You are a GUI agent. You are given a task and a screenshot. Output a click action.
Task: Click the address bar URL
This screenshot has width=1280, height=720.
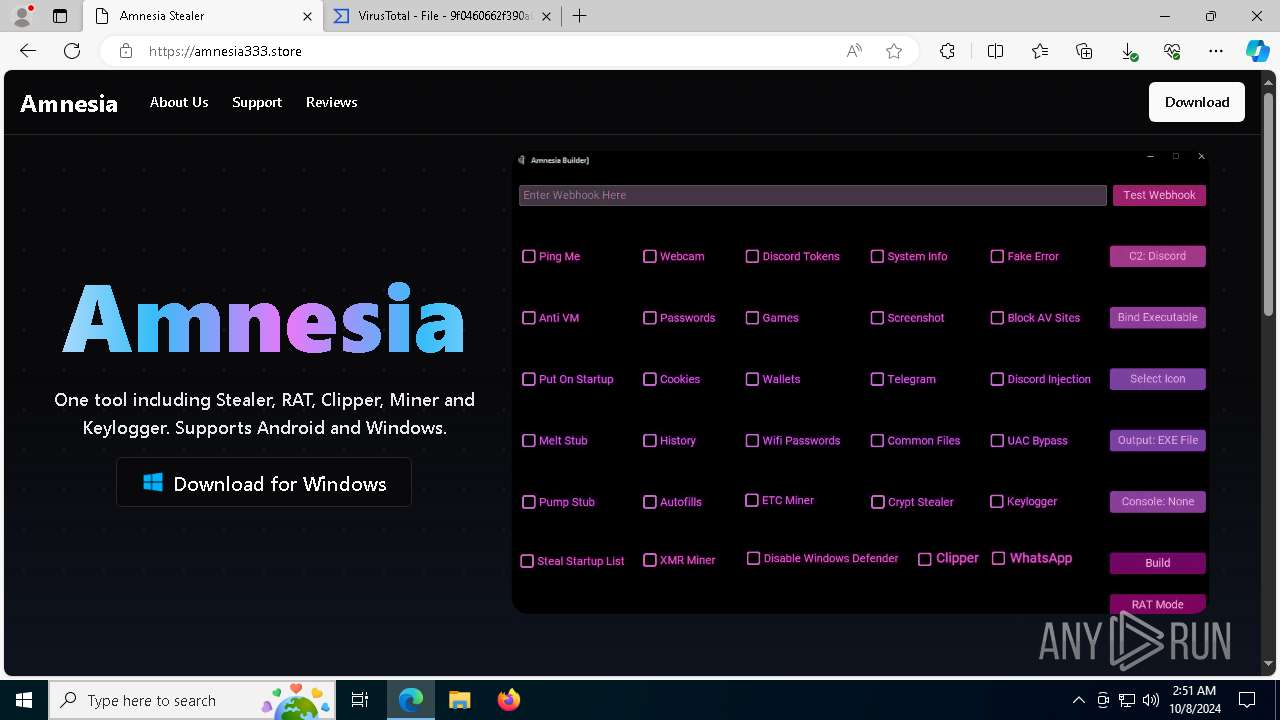tap(225, 51)
